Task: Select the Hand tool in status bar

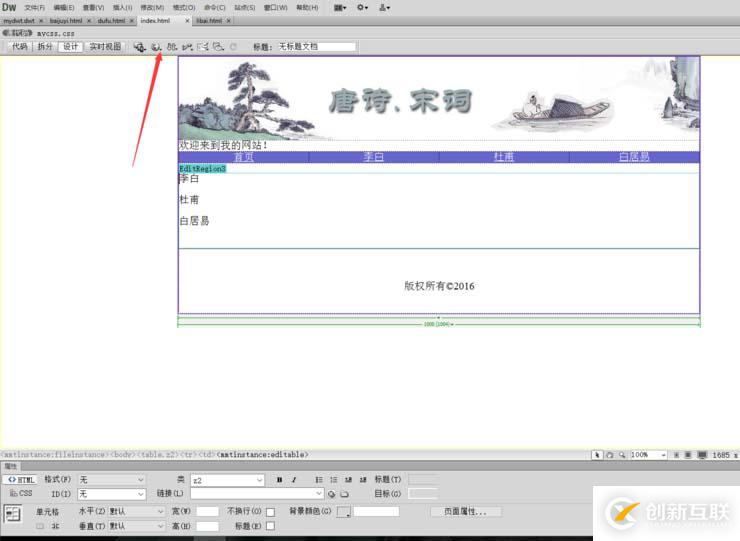Action: point(610,455)
